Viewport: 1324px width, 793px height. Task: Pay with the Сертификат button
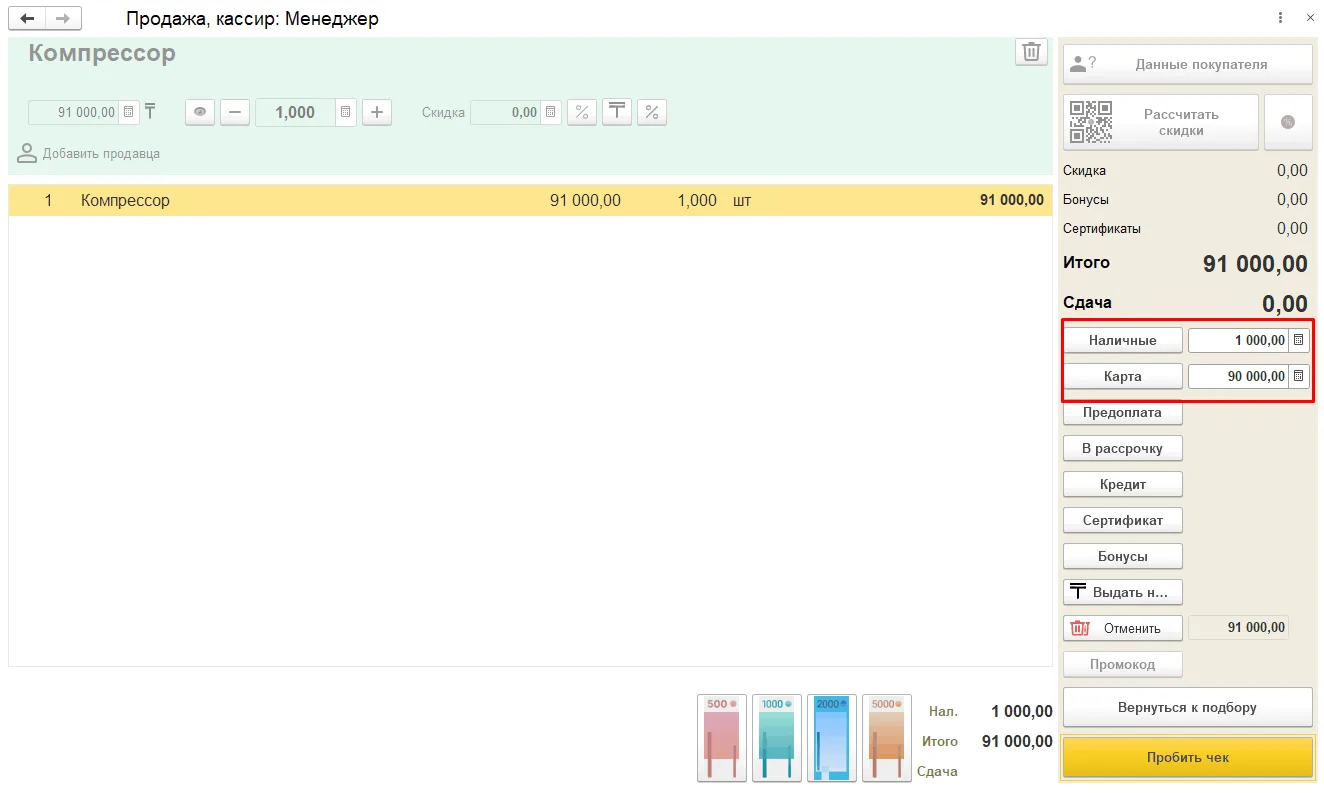(1123, 520)
